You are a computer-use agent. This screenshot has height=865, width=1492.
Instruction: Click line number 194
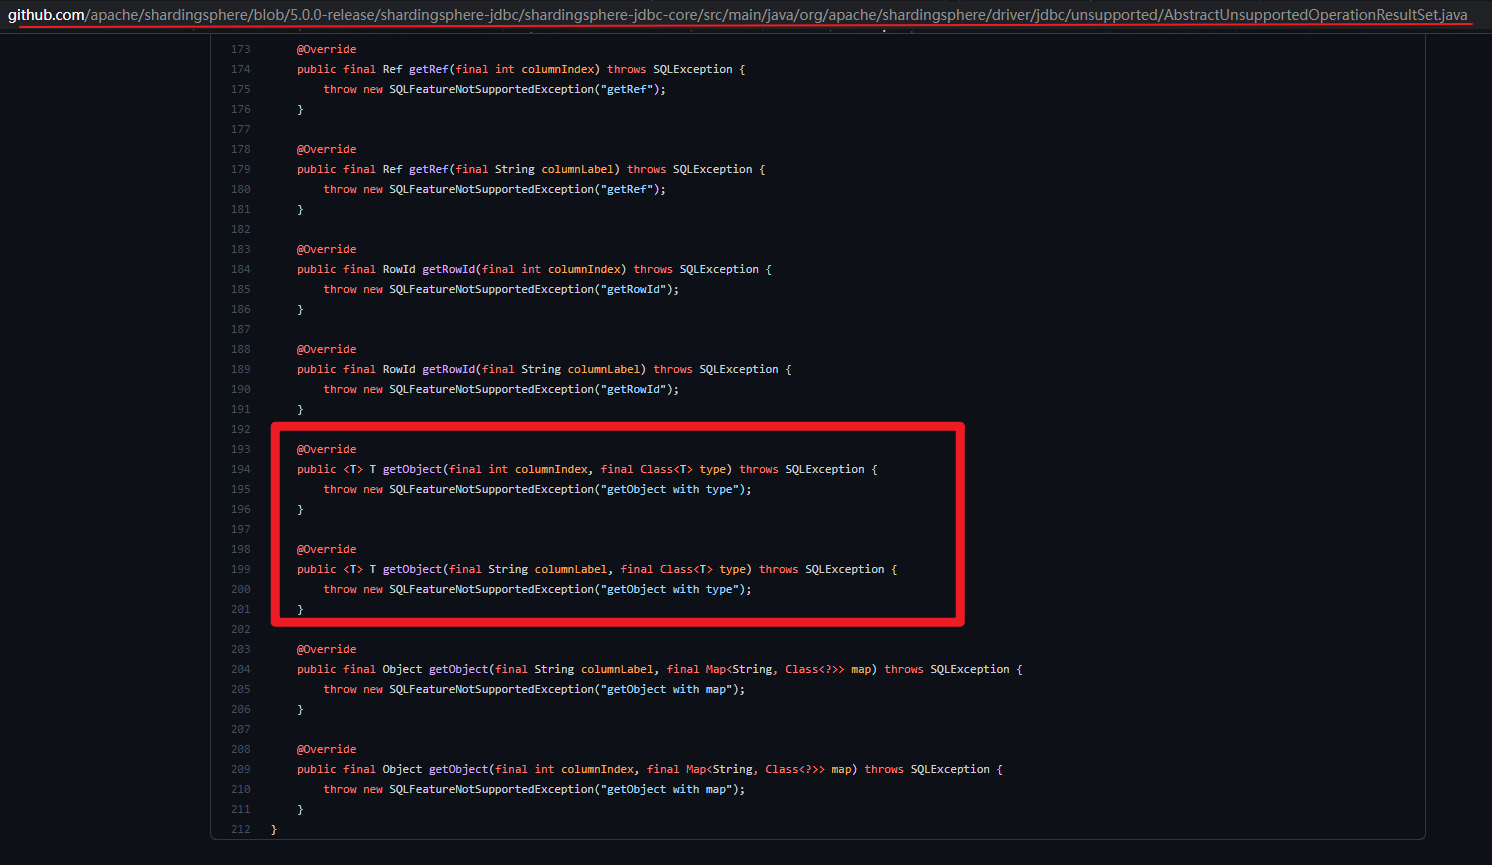coord(241,469)
